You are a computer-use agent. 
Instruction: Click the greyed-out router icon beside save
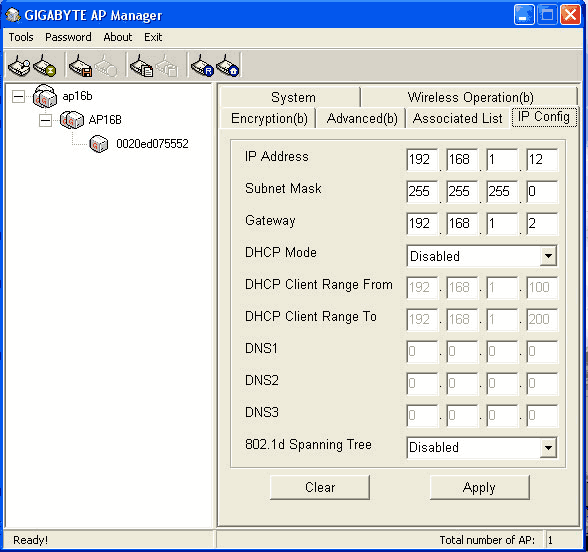pyautogui.click(x=106, y=66)
